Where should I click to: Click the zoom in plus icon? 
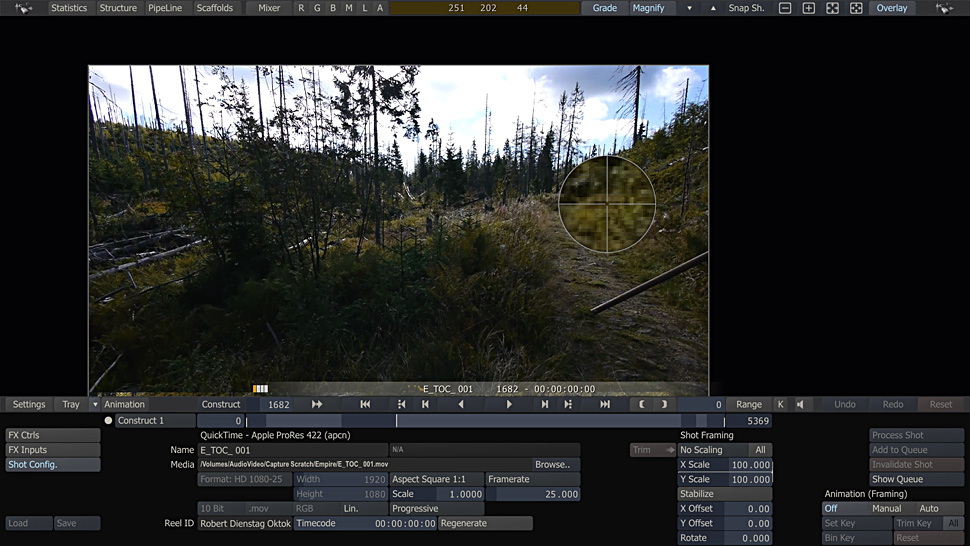809,8
